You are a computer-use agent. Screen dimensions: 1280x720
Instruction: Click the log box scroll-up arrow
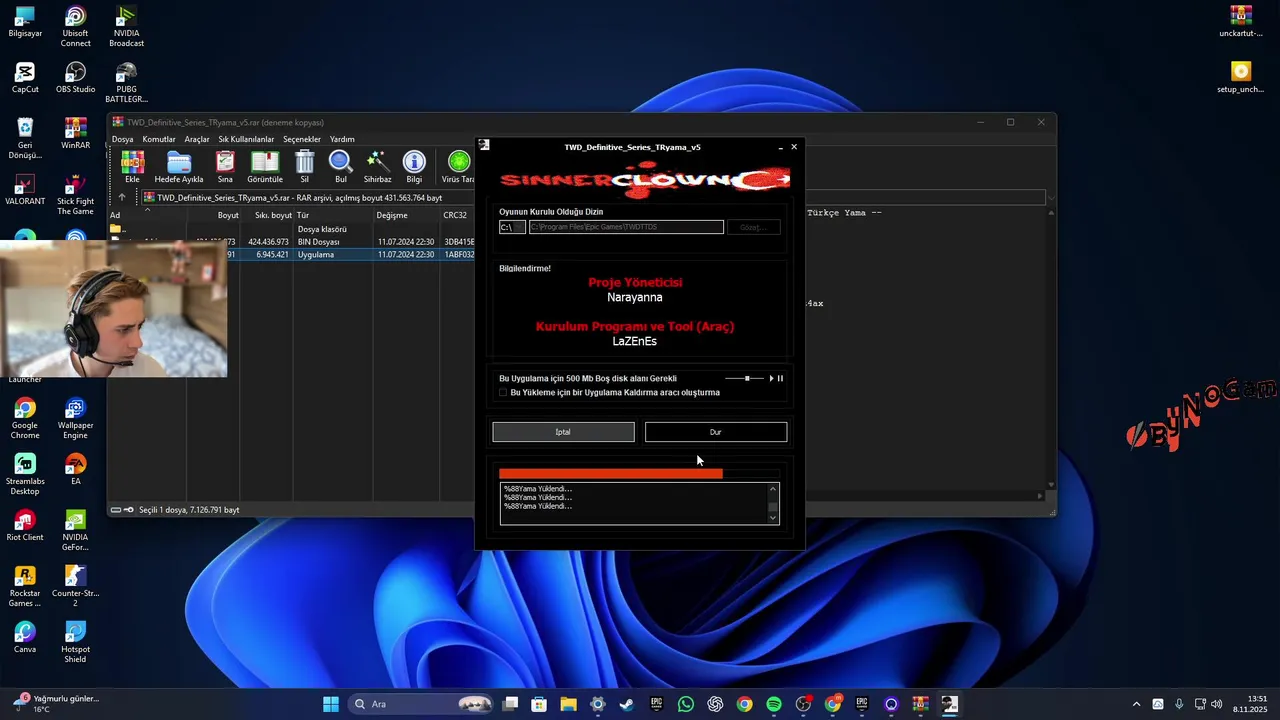pyautogui.click(x=773, y=489)
